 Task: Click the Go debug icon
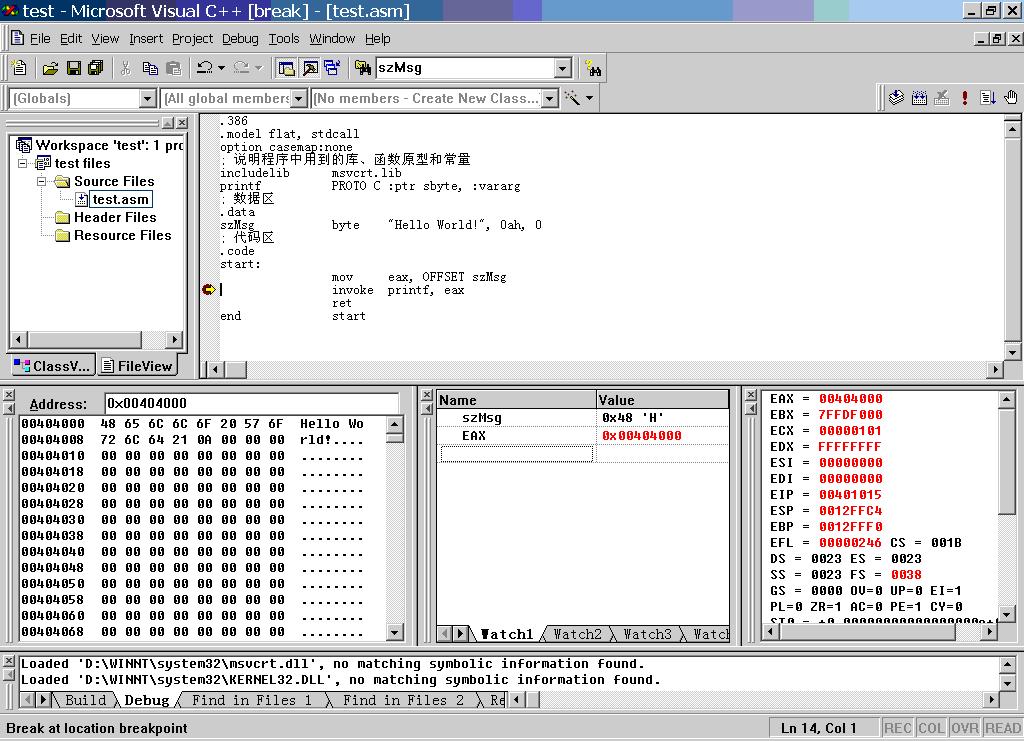(x=987, y=98)
